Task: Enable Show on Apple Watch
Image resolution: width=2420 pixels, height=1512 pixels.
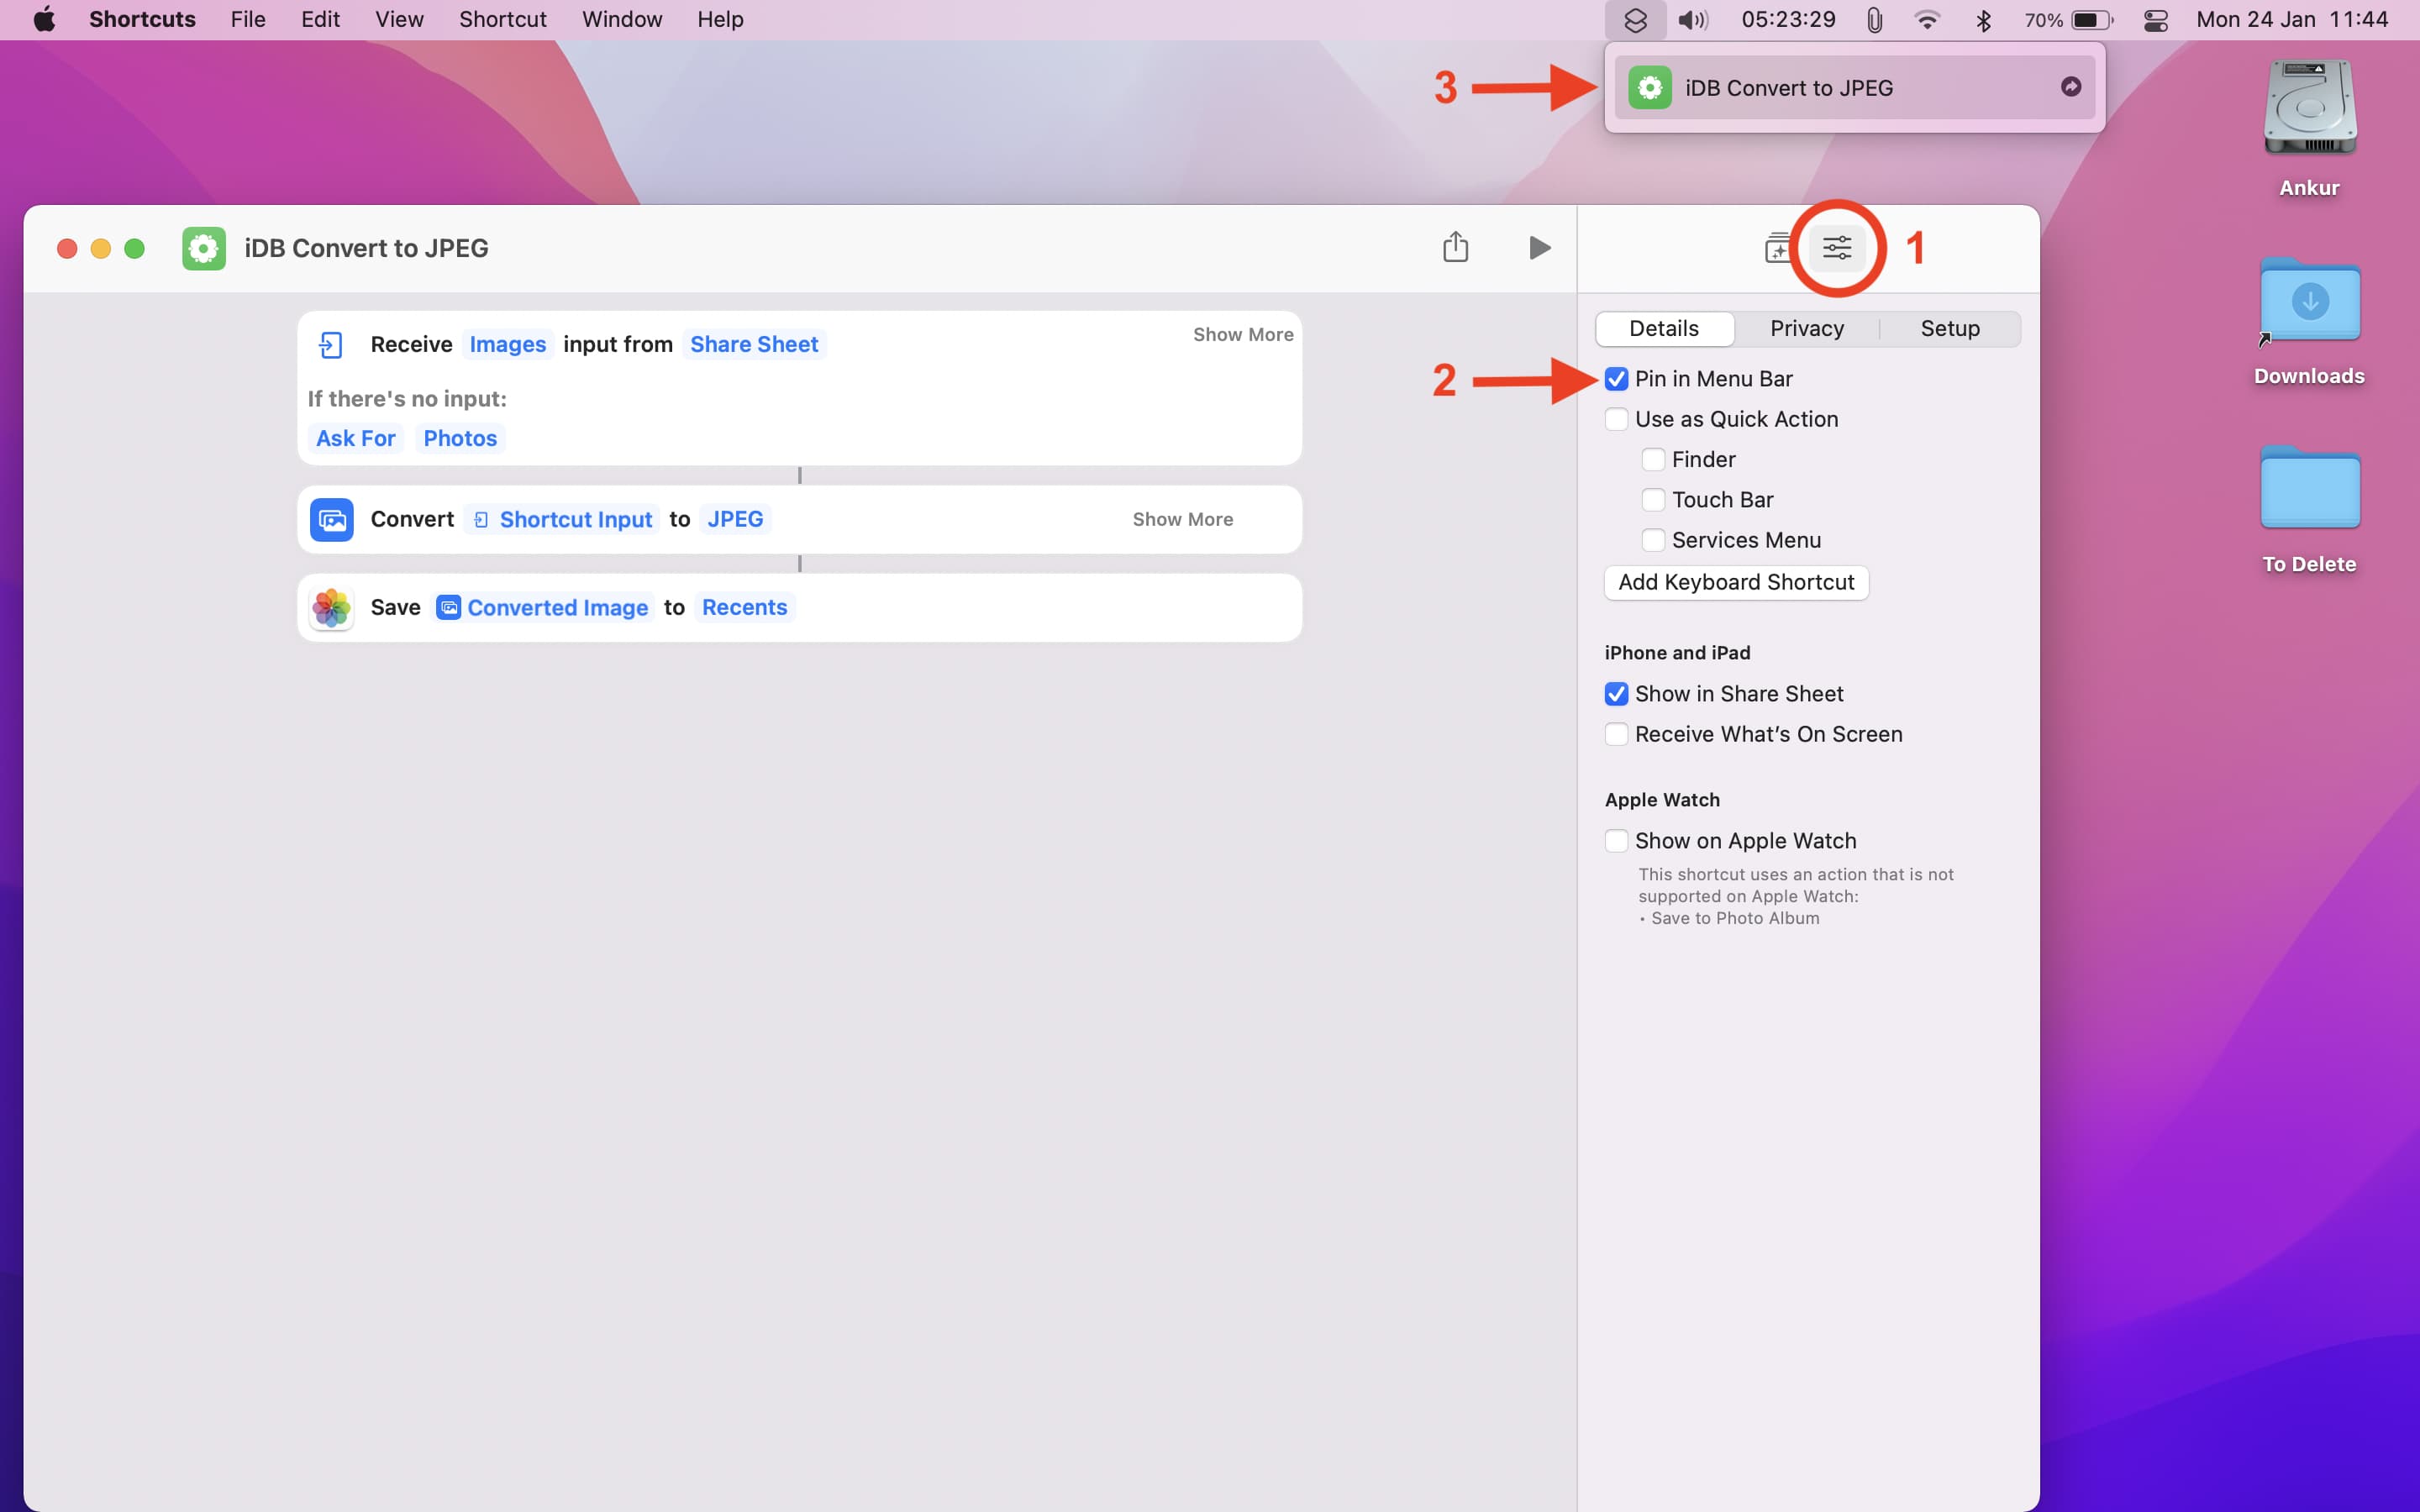Action: click(x=1616, y=841)
